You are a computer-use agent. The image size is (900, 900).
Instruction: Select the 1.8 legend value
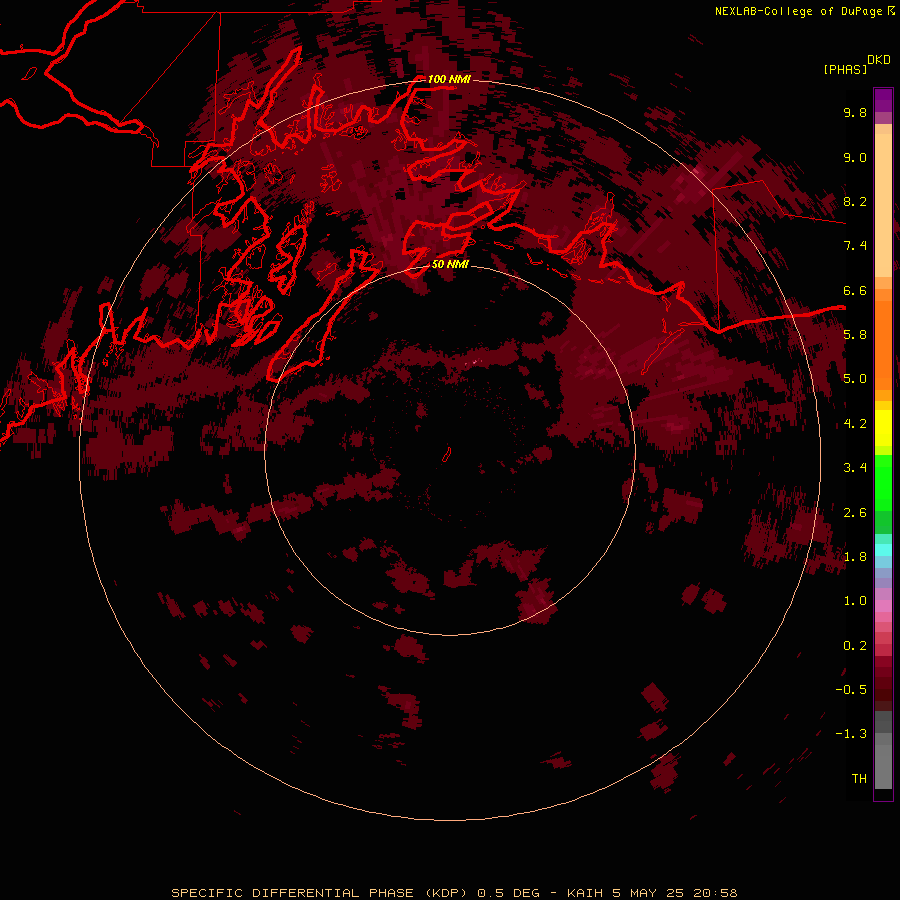[x=855, y=556]
